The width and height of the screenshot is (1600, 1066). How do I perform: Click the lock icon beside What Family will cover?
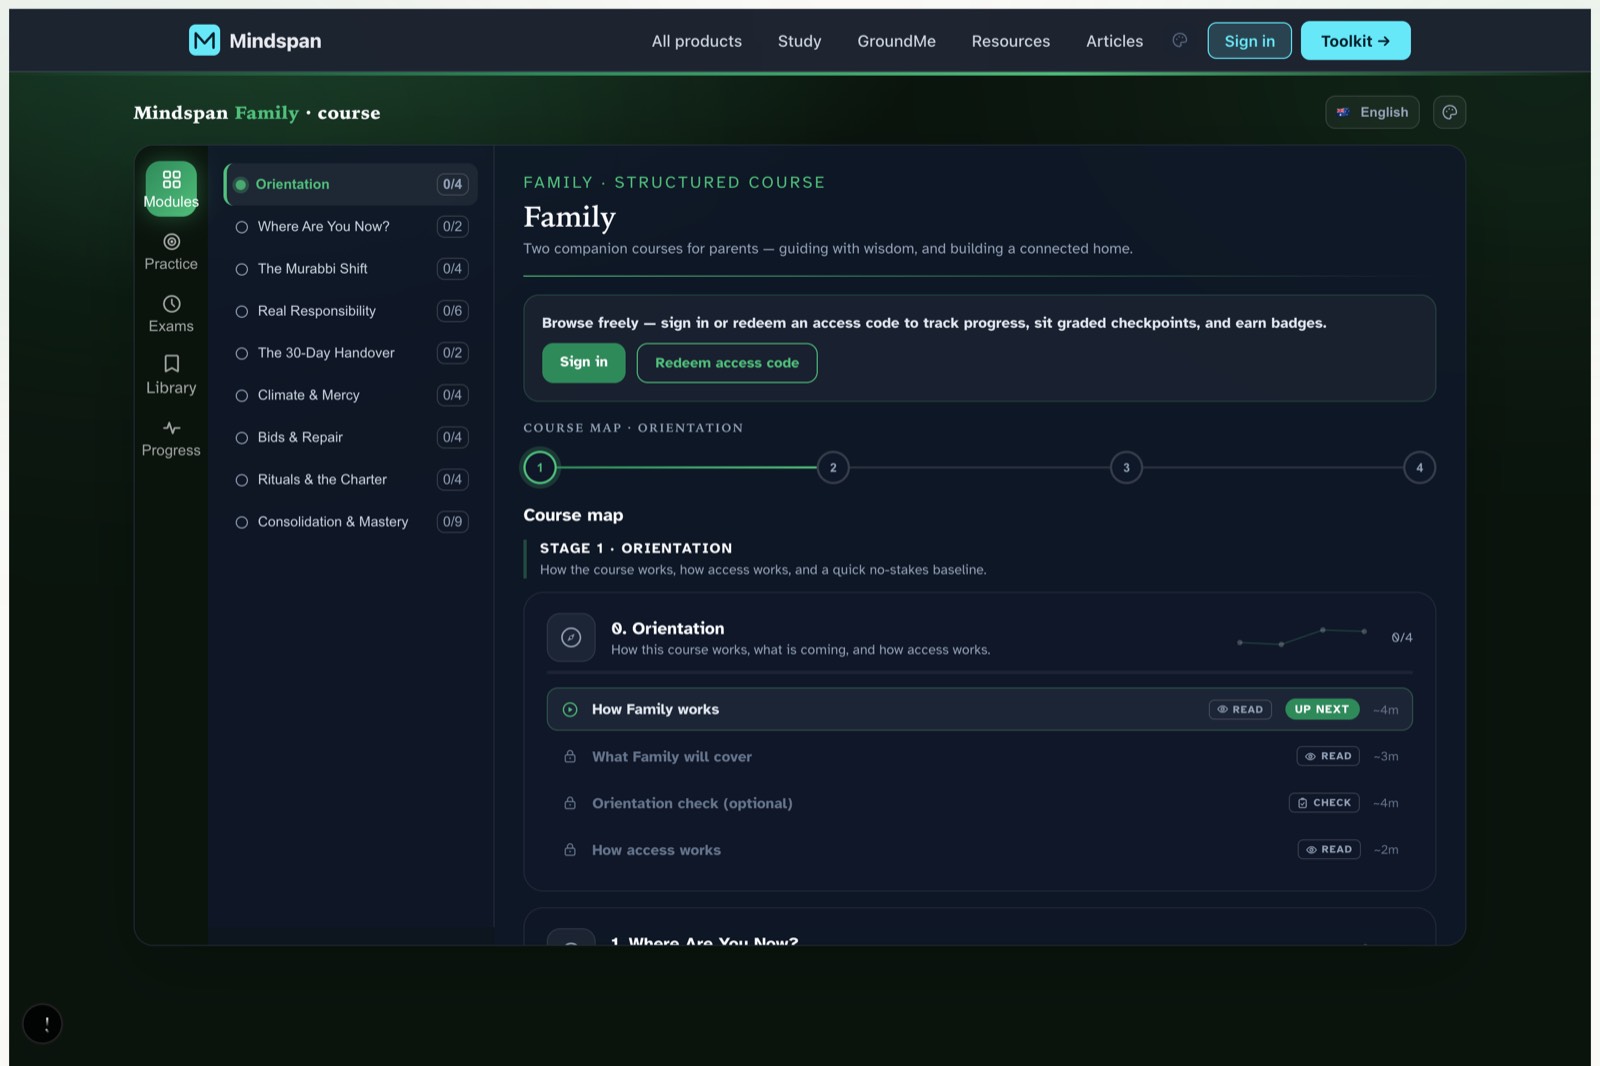click(570, 756)
